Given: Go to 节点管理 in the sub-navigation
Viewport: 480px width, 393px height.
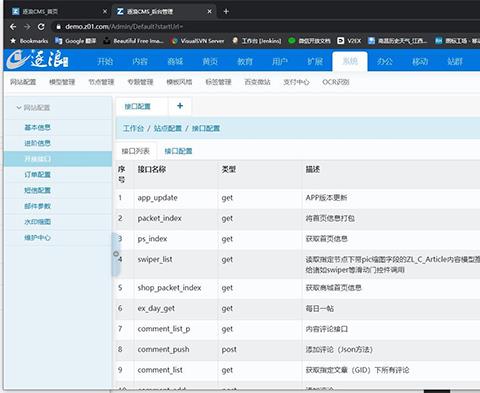Looking at the screenshot, I should point(101,82).
